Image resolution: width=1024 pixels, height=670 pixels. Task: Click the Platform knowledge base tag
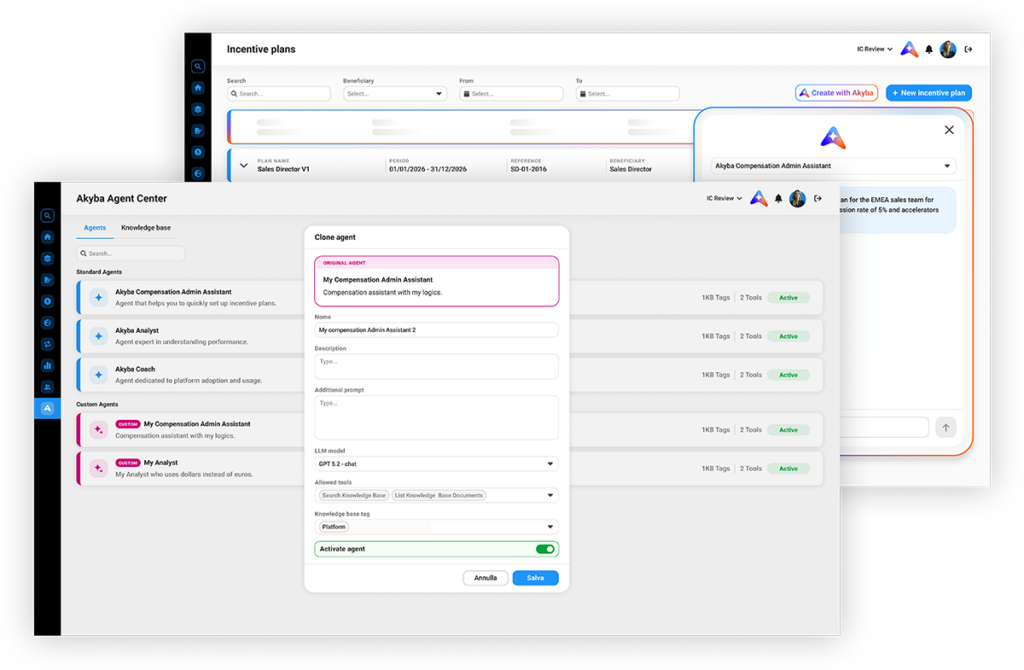(x=334, y=526)
